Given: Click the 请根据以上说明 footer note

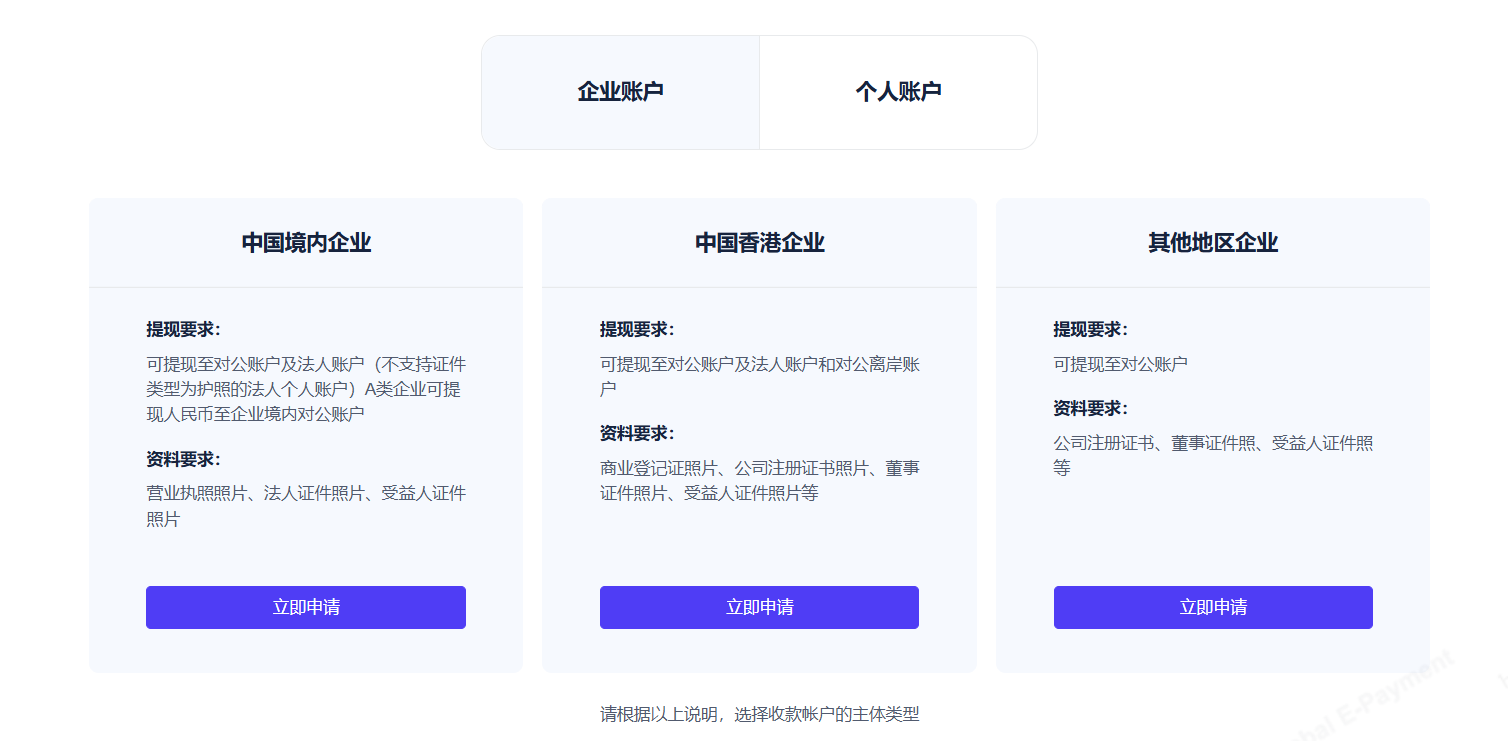Looking at the screenshot, I should point(759,714).
